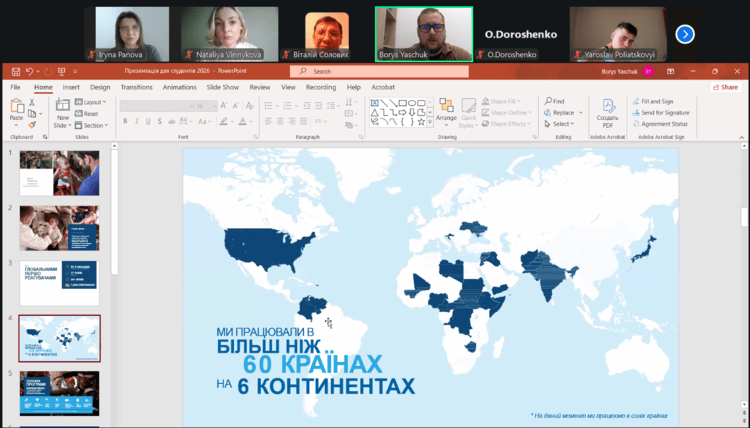Open the Section dropdown menu
The height and width of the screenshot is (428, 750).
(x=93, y=125)
